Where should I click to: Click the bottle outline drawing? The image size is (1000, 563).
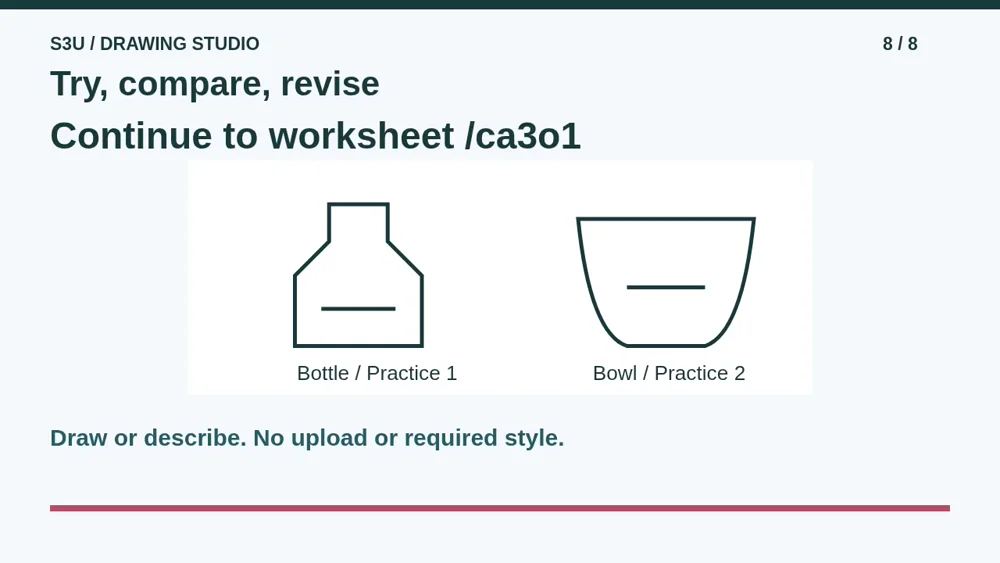point(358,275)
